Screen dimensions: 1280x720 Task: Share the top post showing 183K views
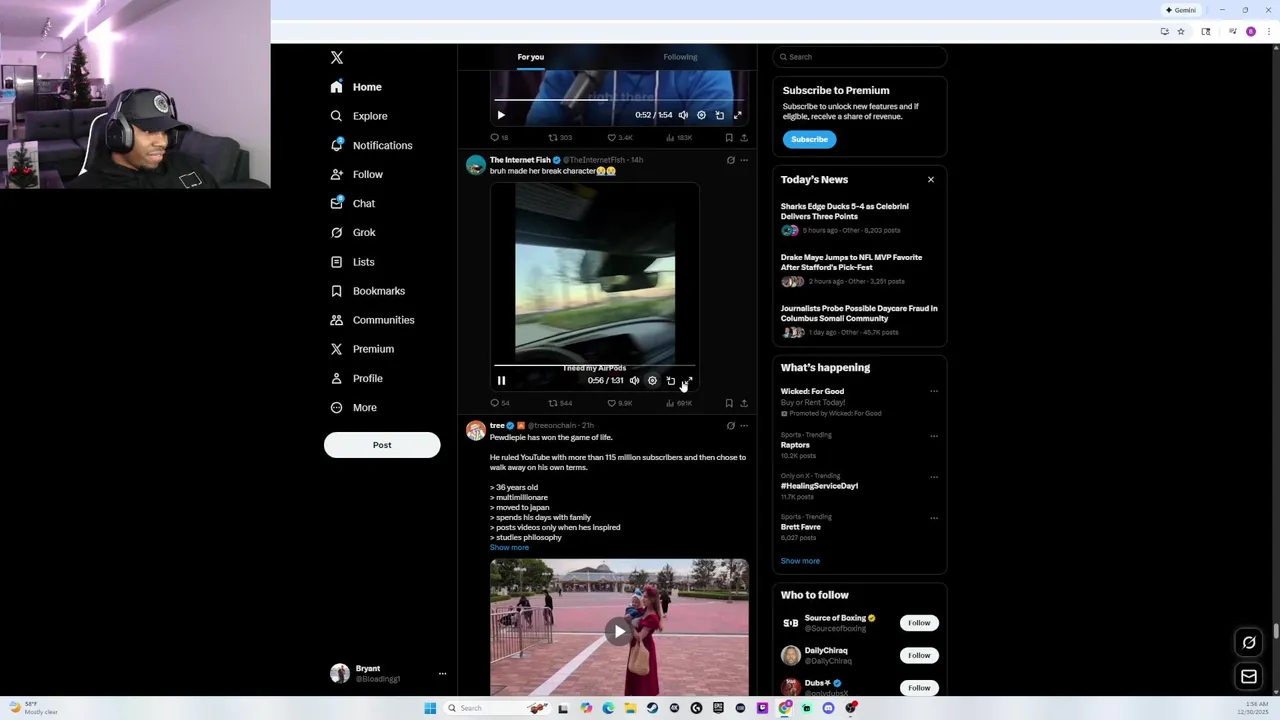[744, 138]
